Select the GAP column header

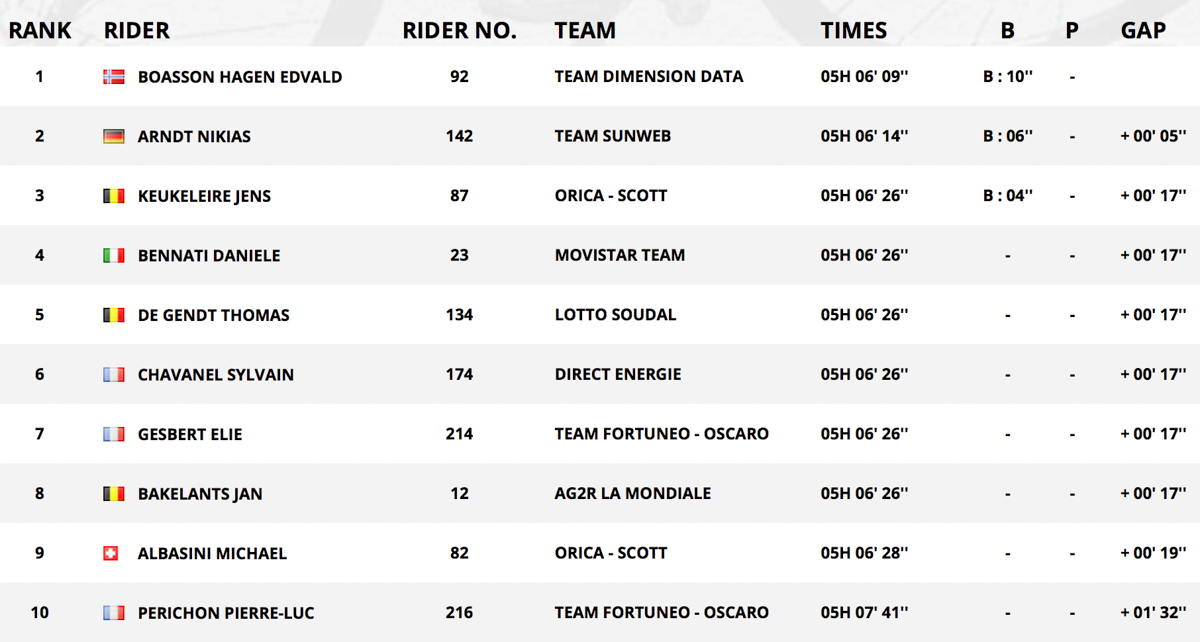[x=1143, y=30]
